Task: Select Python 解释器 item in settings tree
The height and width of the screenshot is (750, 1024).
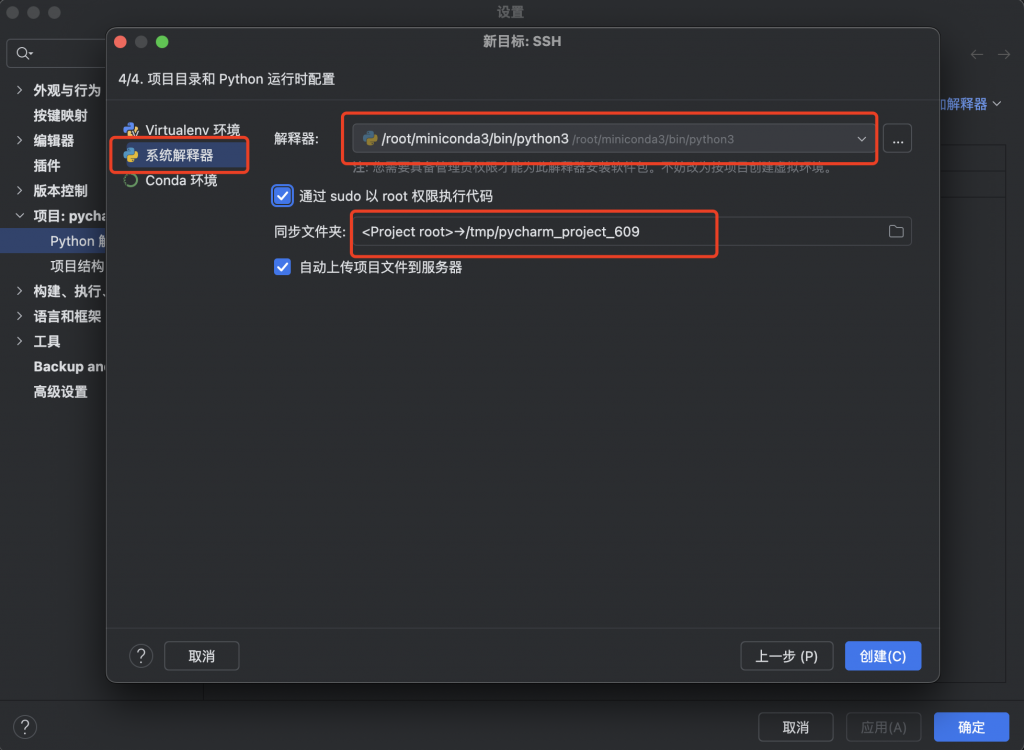Action: click(x=77, y=241)
